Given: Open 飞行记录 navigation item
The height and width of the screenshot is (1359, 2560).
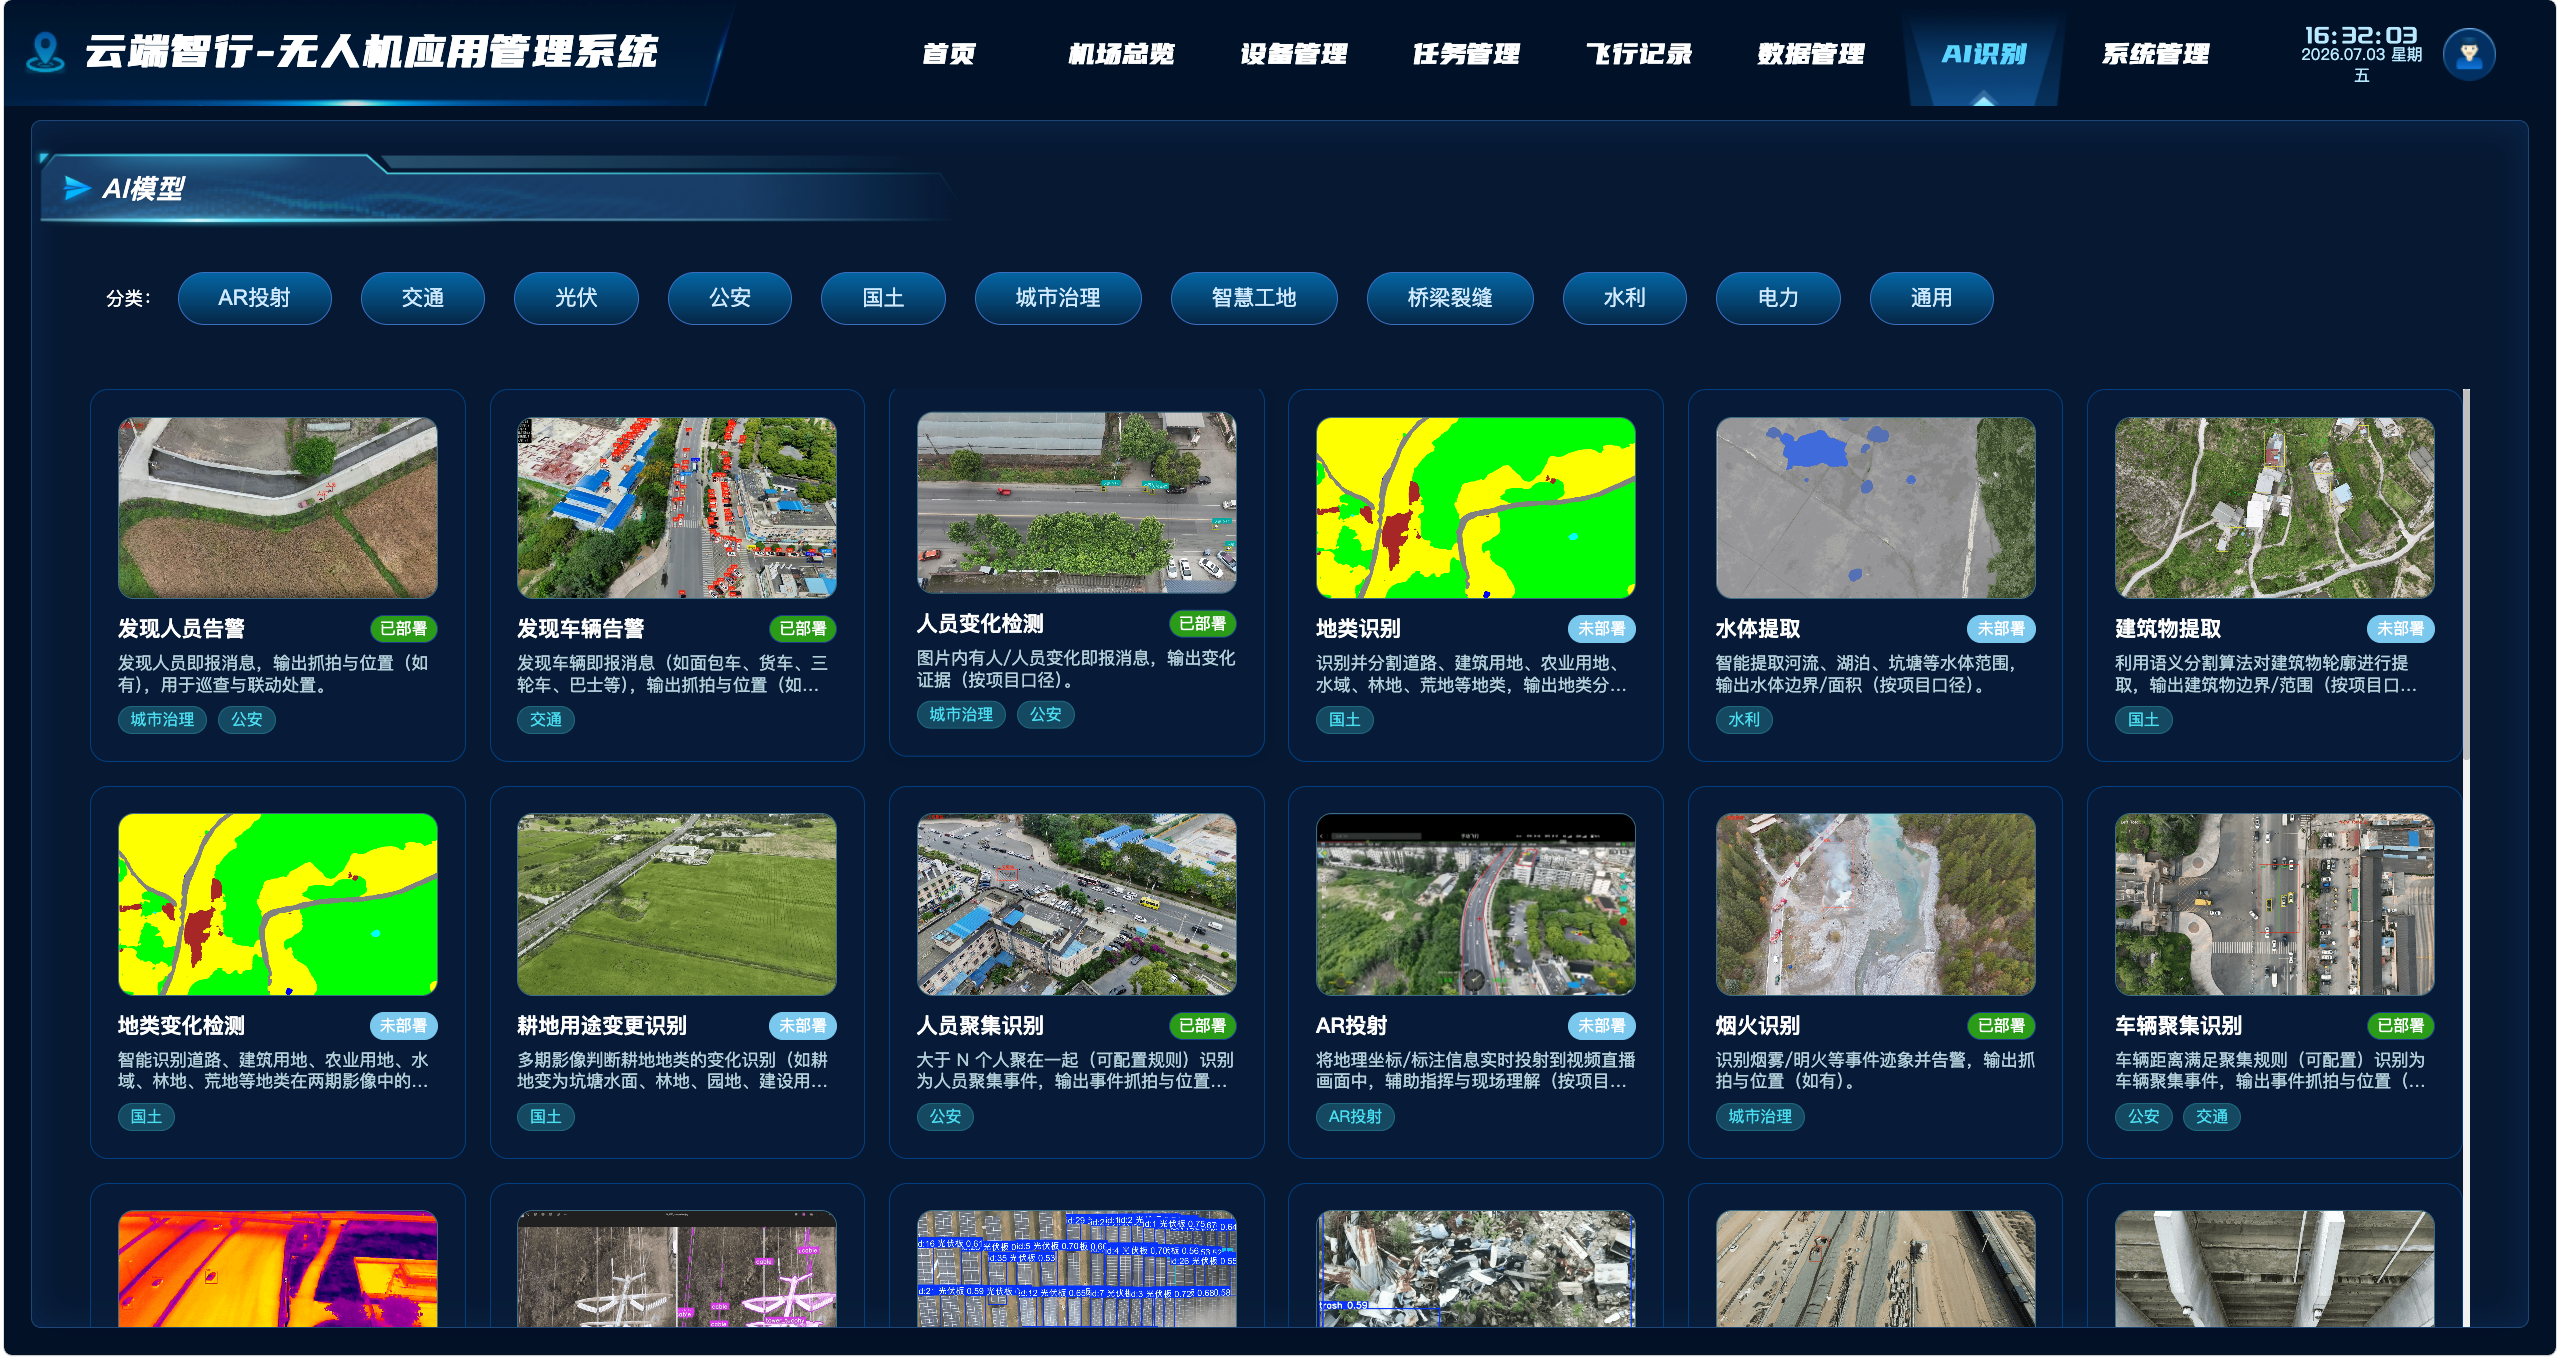Looking at the screenshot, I should click(1639, 54).
